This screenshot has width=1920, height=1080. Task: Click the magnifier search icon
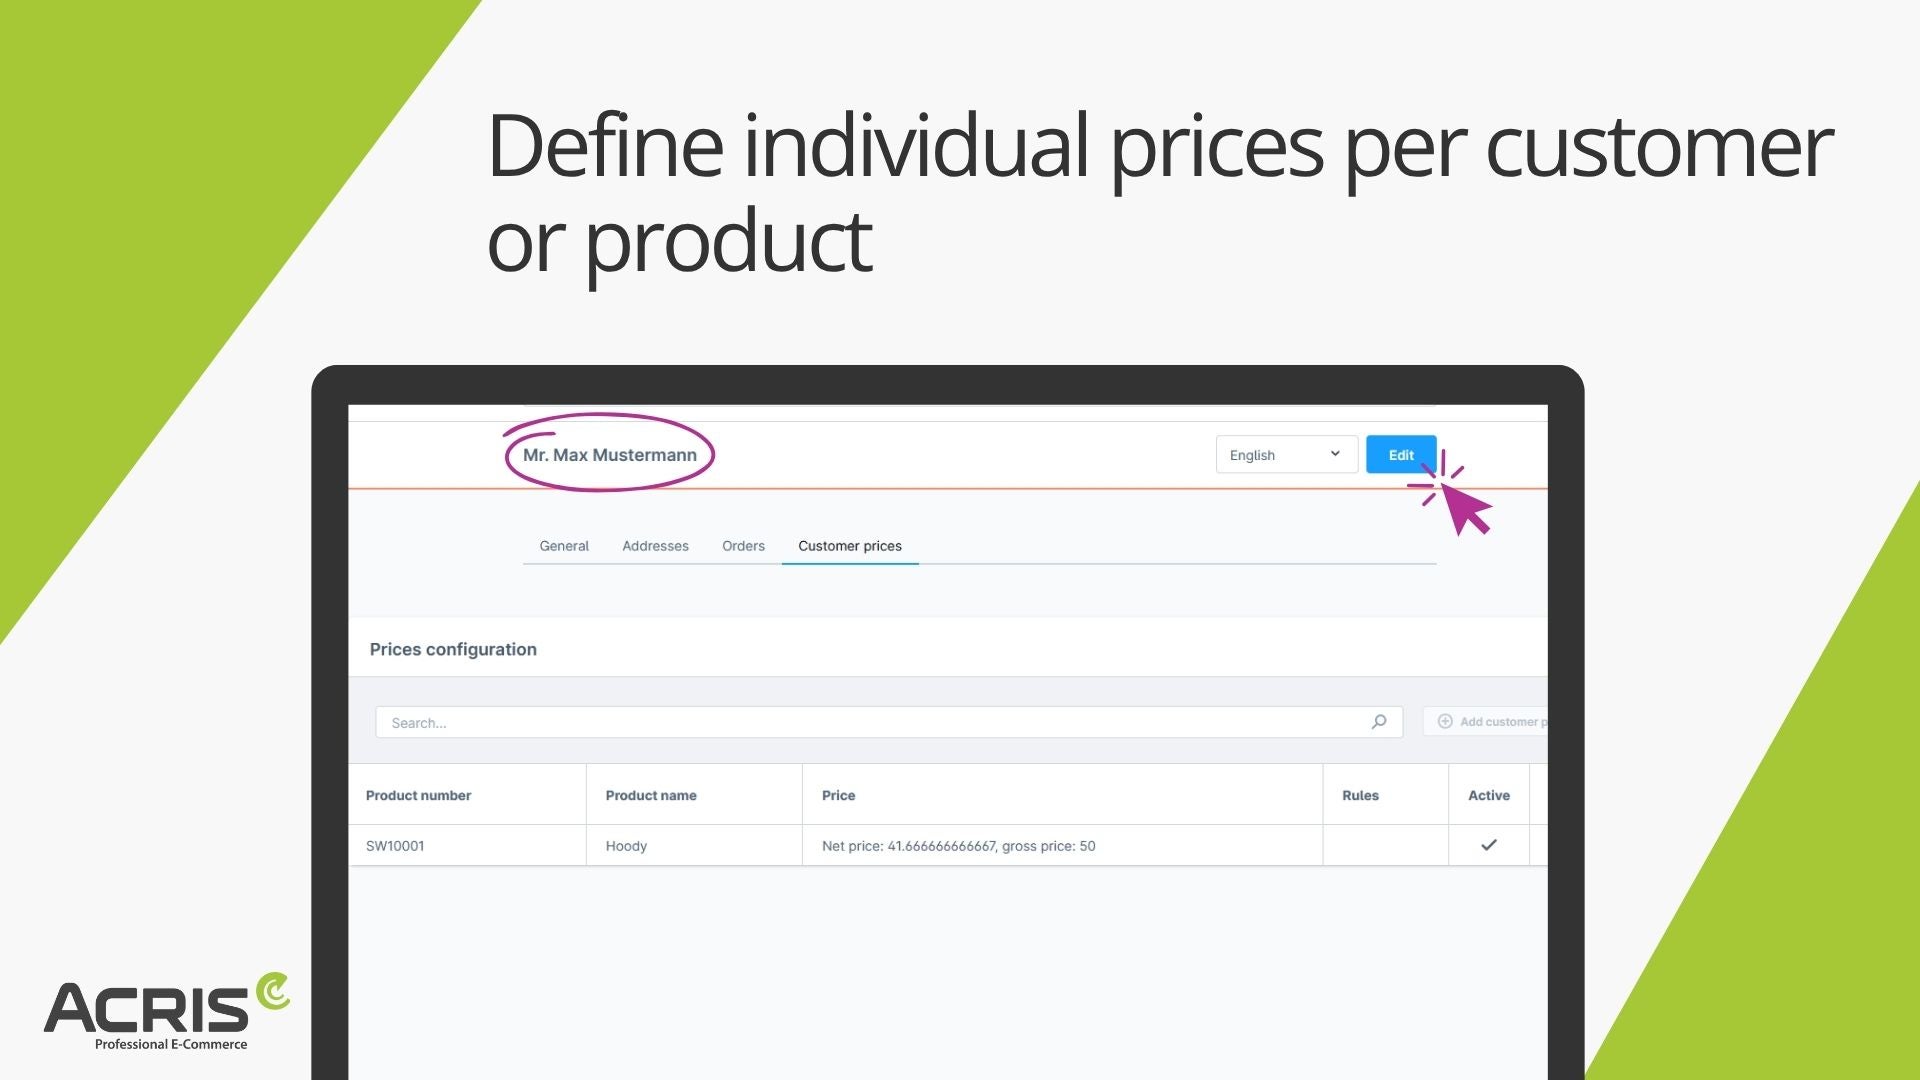tap(1379, 722)
